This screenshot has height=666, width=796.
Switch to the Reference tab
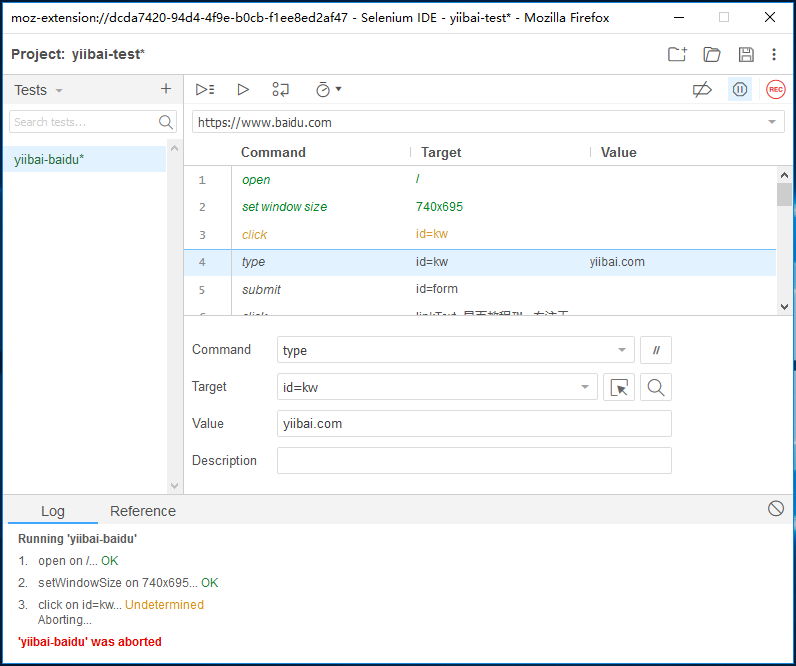pos(143,511)
